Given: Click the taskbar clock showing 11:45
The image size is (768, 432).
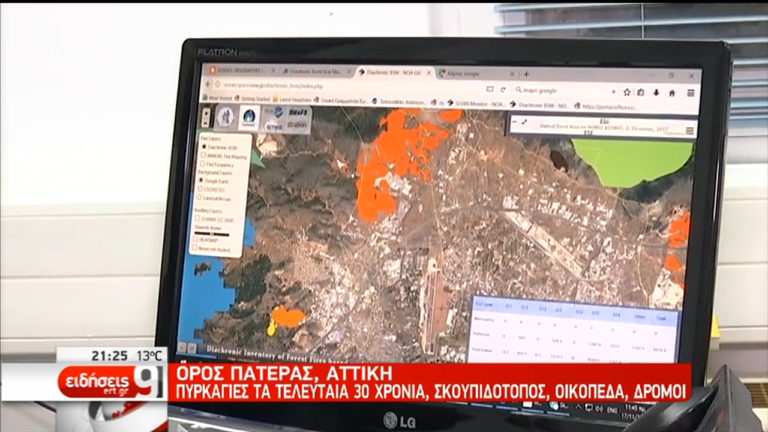Looking at the screenshot, I should tap(635, 410).
